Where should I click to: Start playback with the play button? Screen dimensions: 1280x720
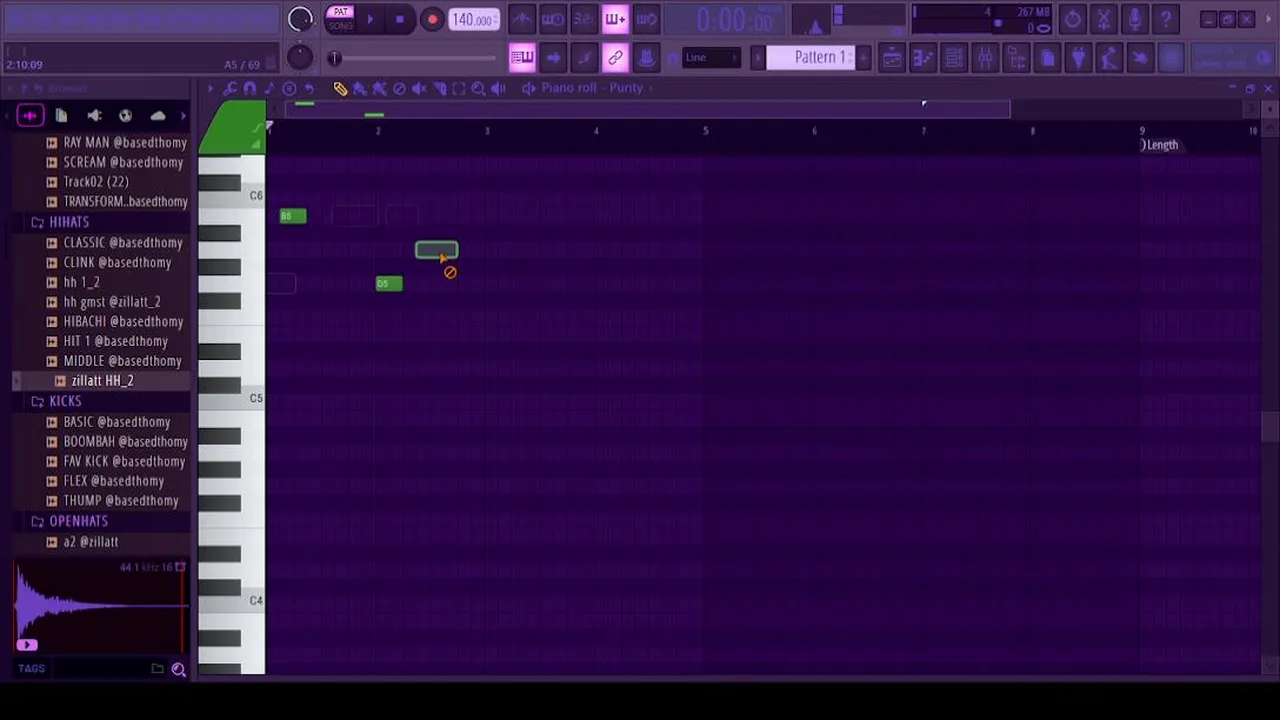click(370, 19)
